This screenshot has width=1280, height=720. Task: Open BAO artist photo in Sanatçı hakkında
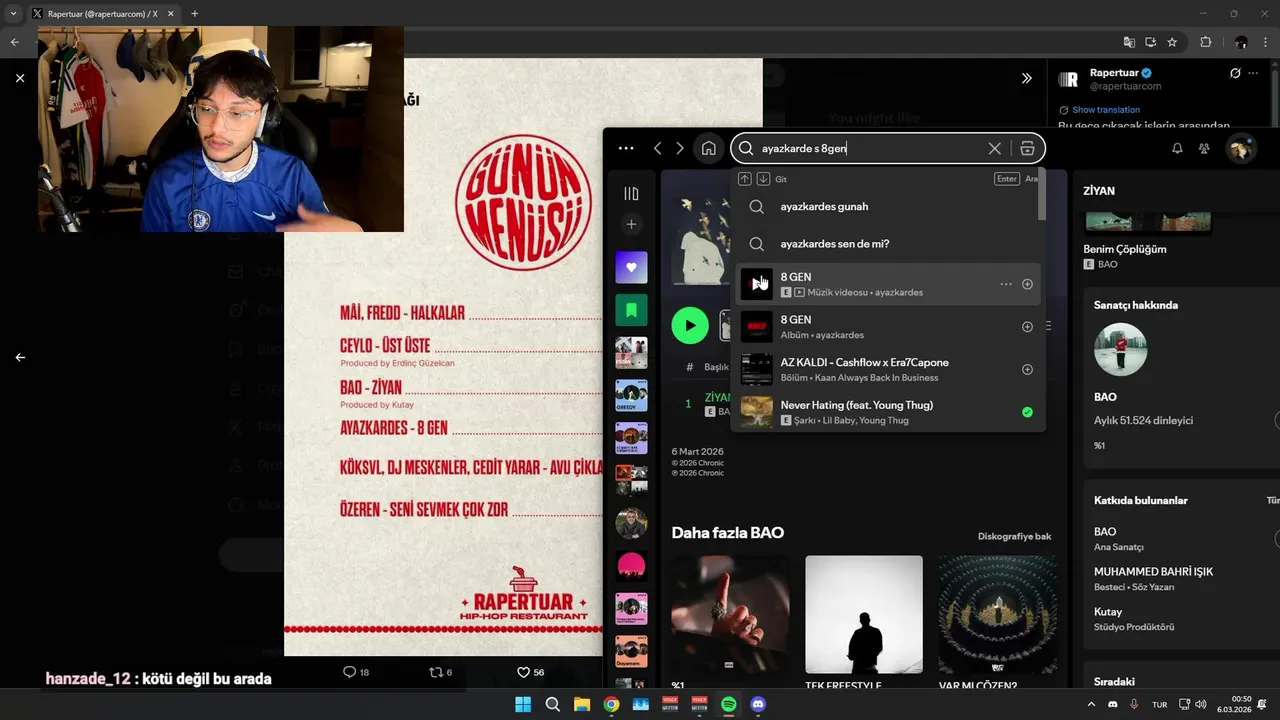[1120, 349]
